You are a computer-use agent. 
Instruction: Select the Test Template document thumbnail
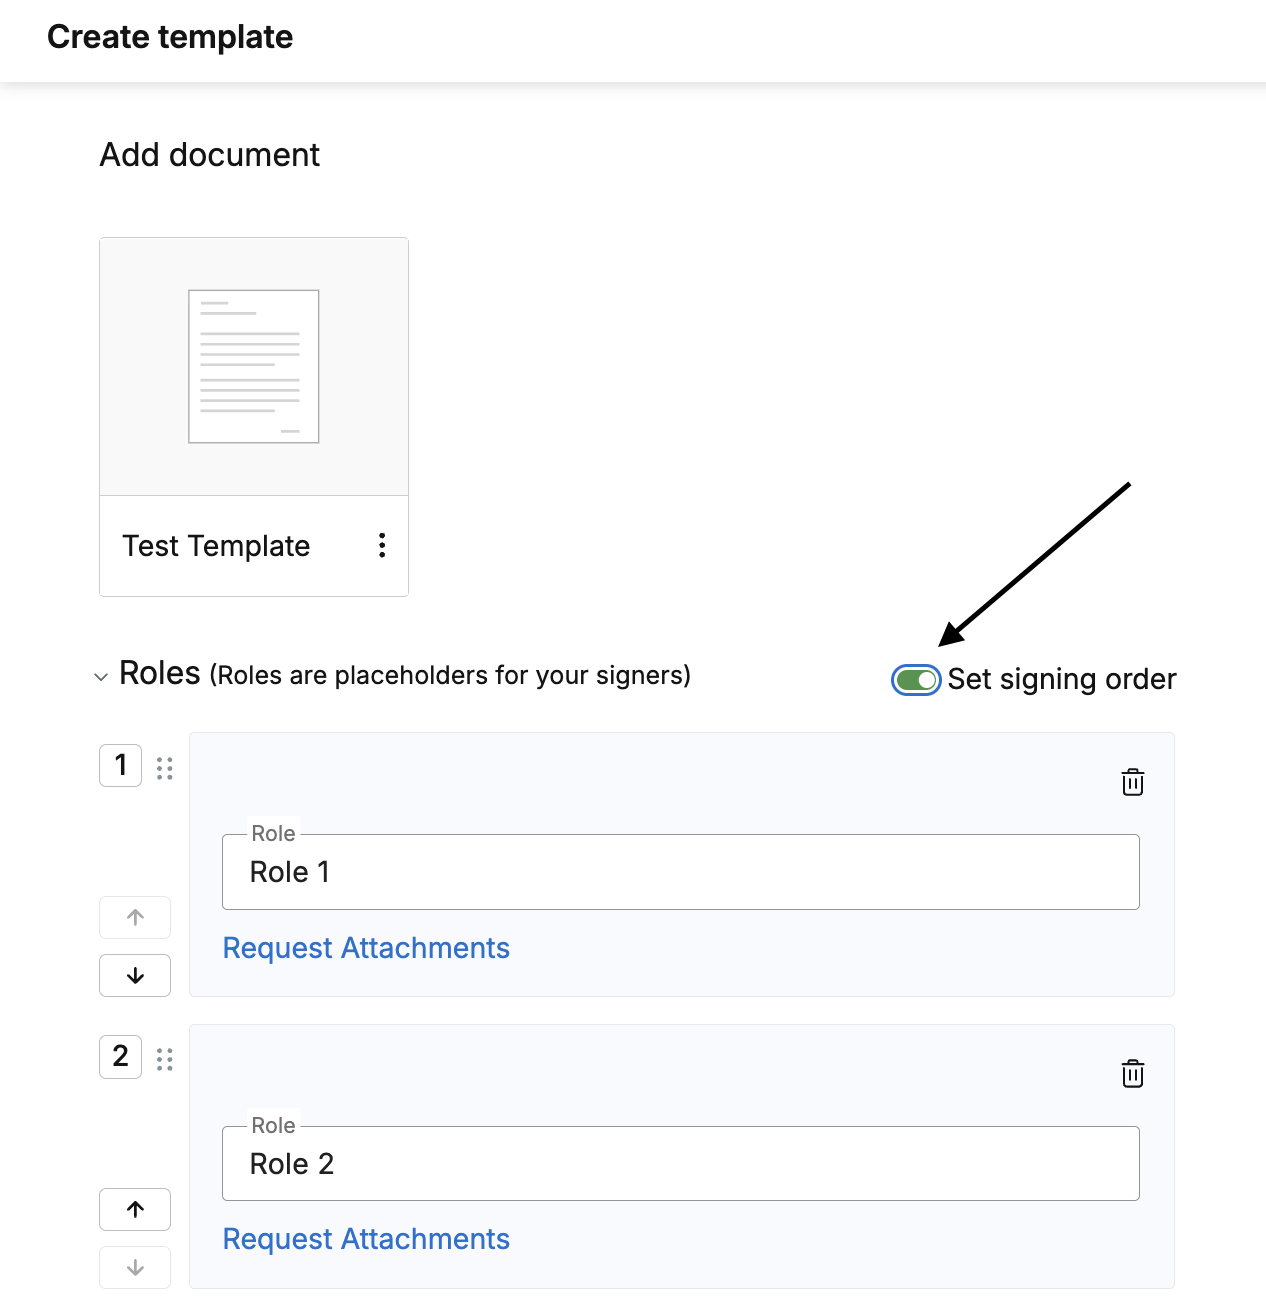click(x=254, y=366)
